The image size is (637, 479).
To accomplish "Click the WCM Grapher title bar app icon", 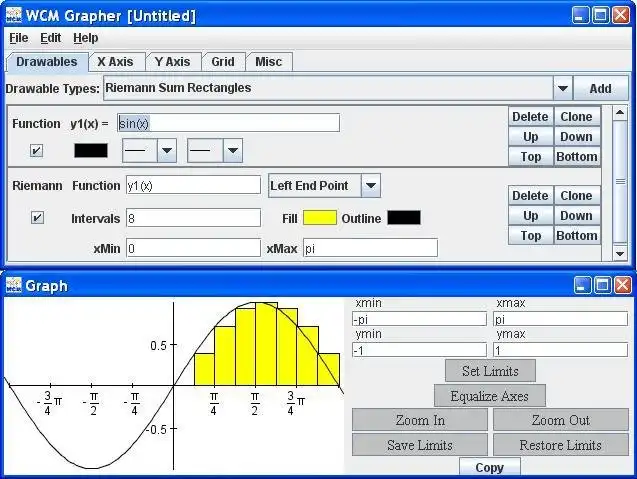I will click(14, 15).
